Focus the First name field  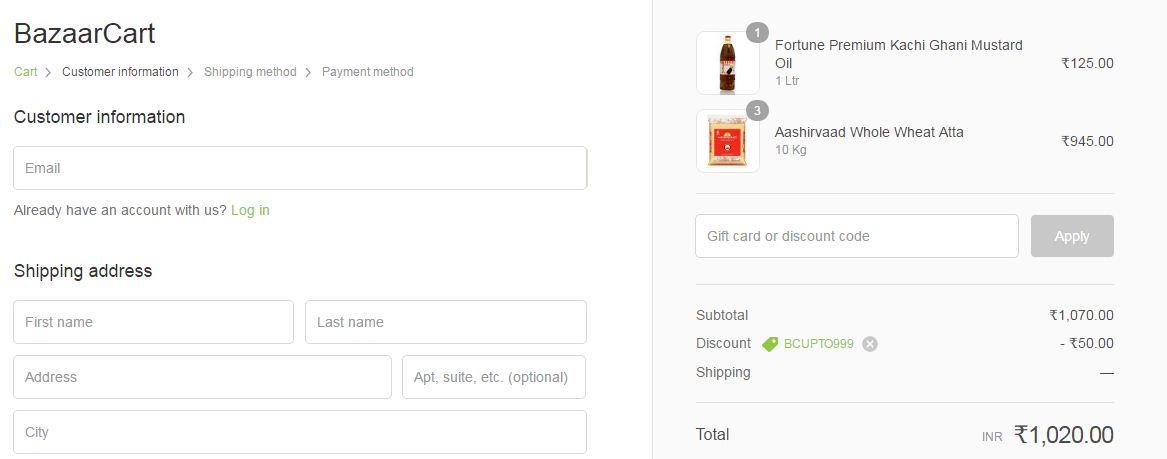(153, 322)
